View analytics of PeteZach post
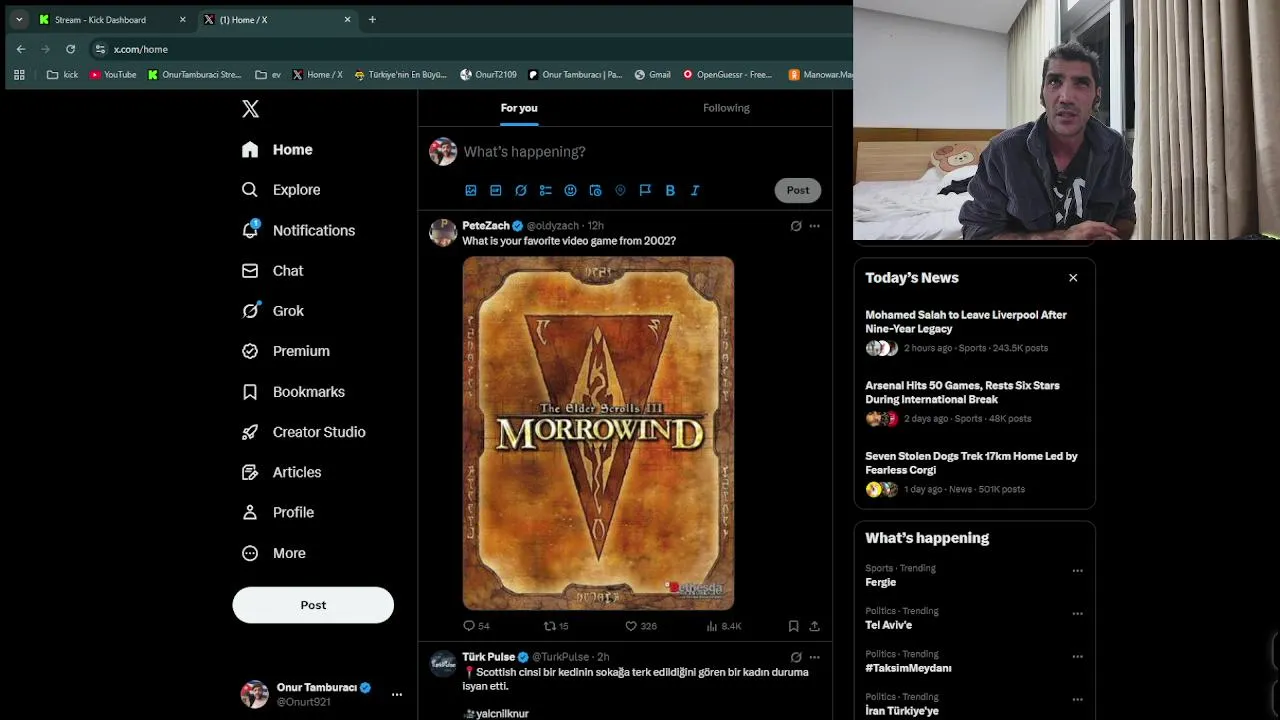This screenshot has width=1280, height=720. [724, 626]
